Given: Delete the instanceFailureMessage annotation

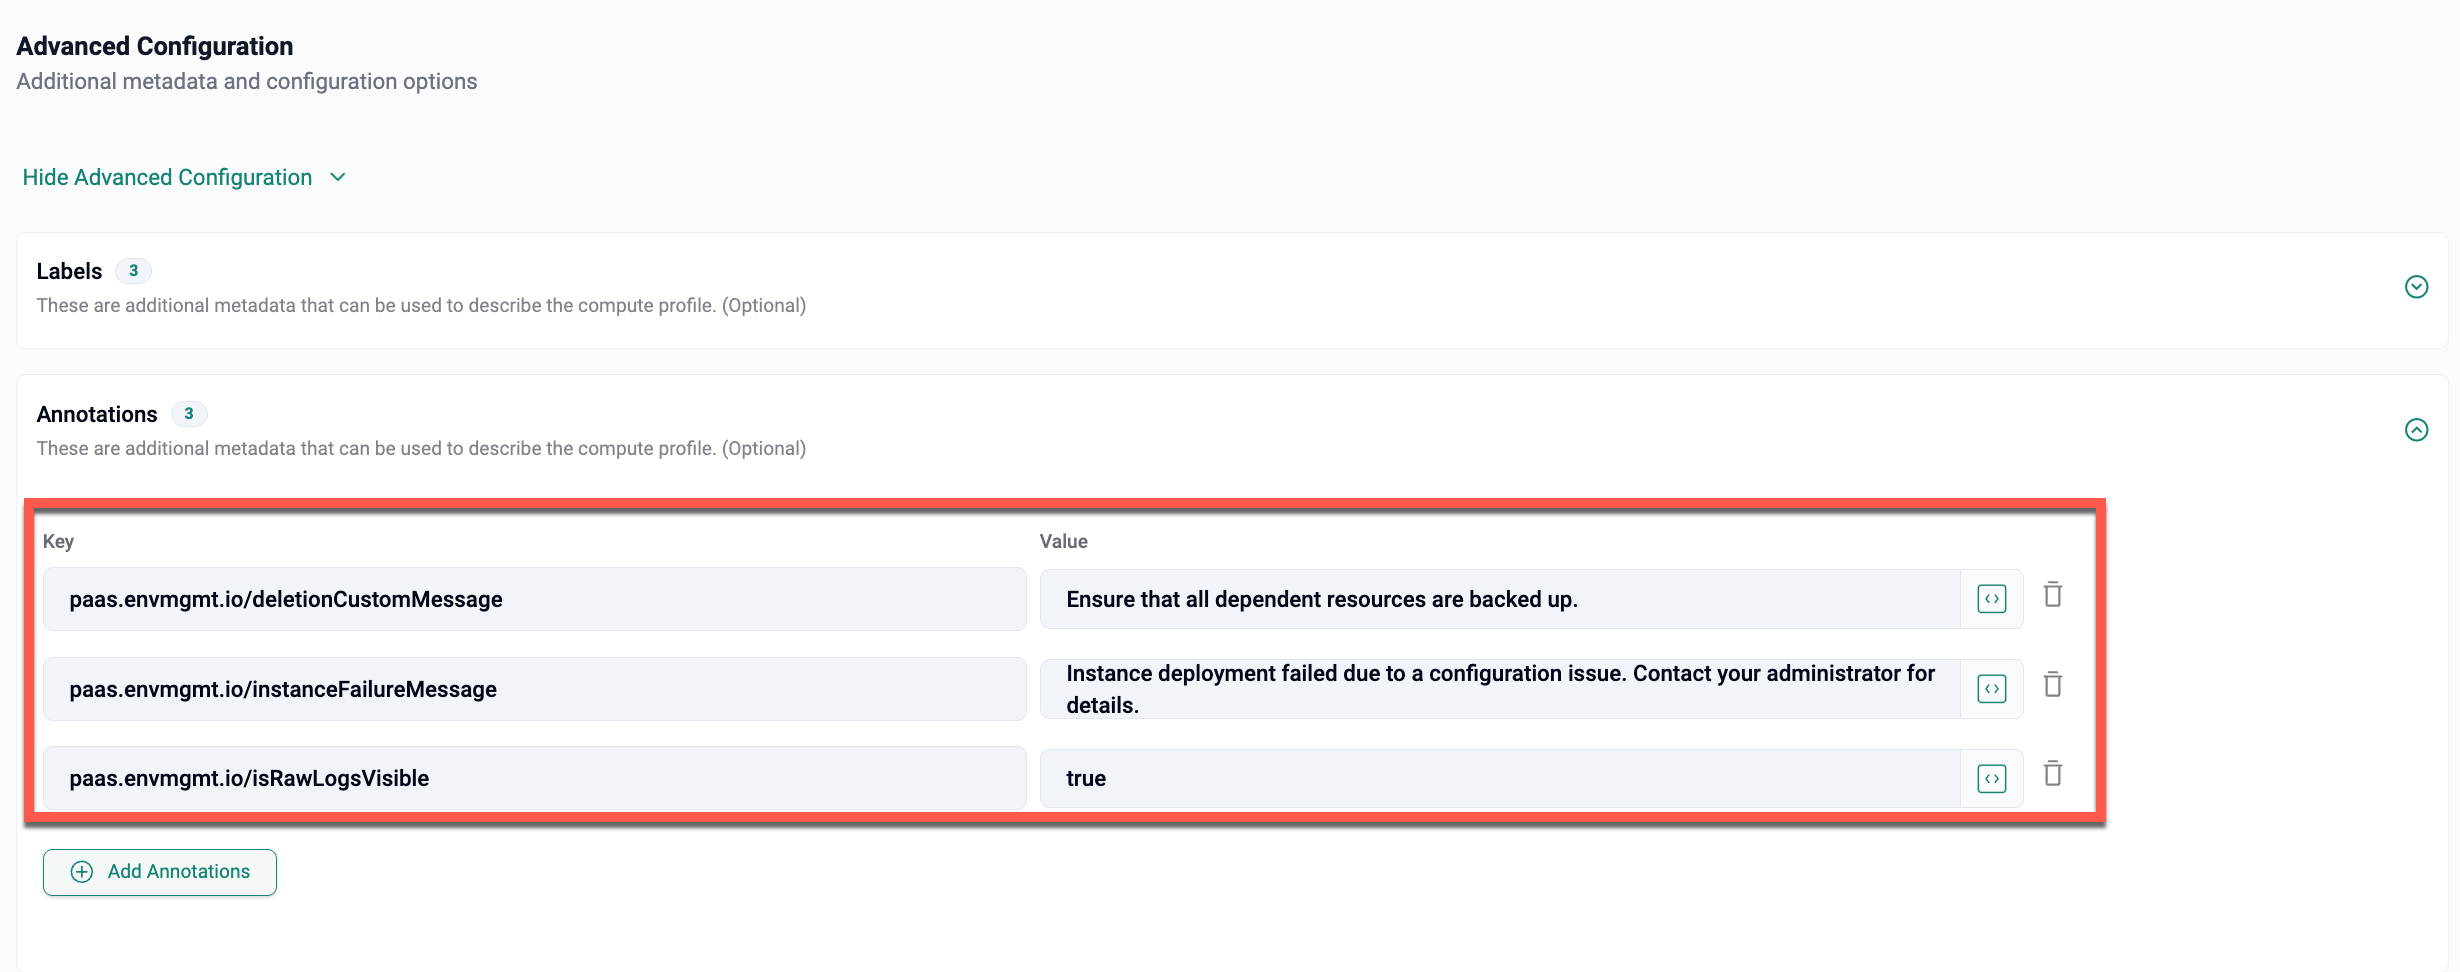Looking at the screenshot, I should pyautogui.click(x=2053, y=685).
